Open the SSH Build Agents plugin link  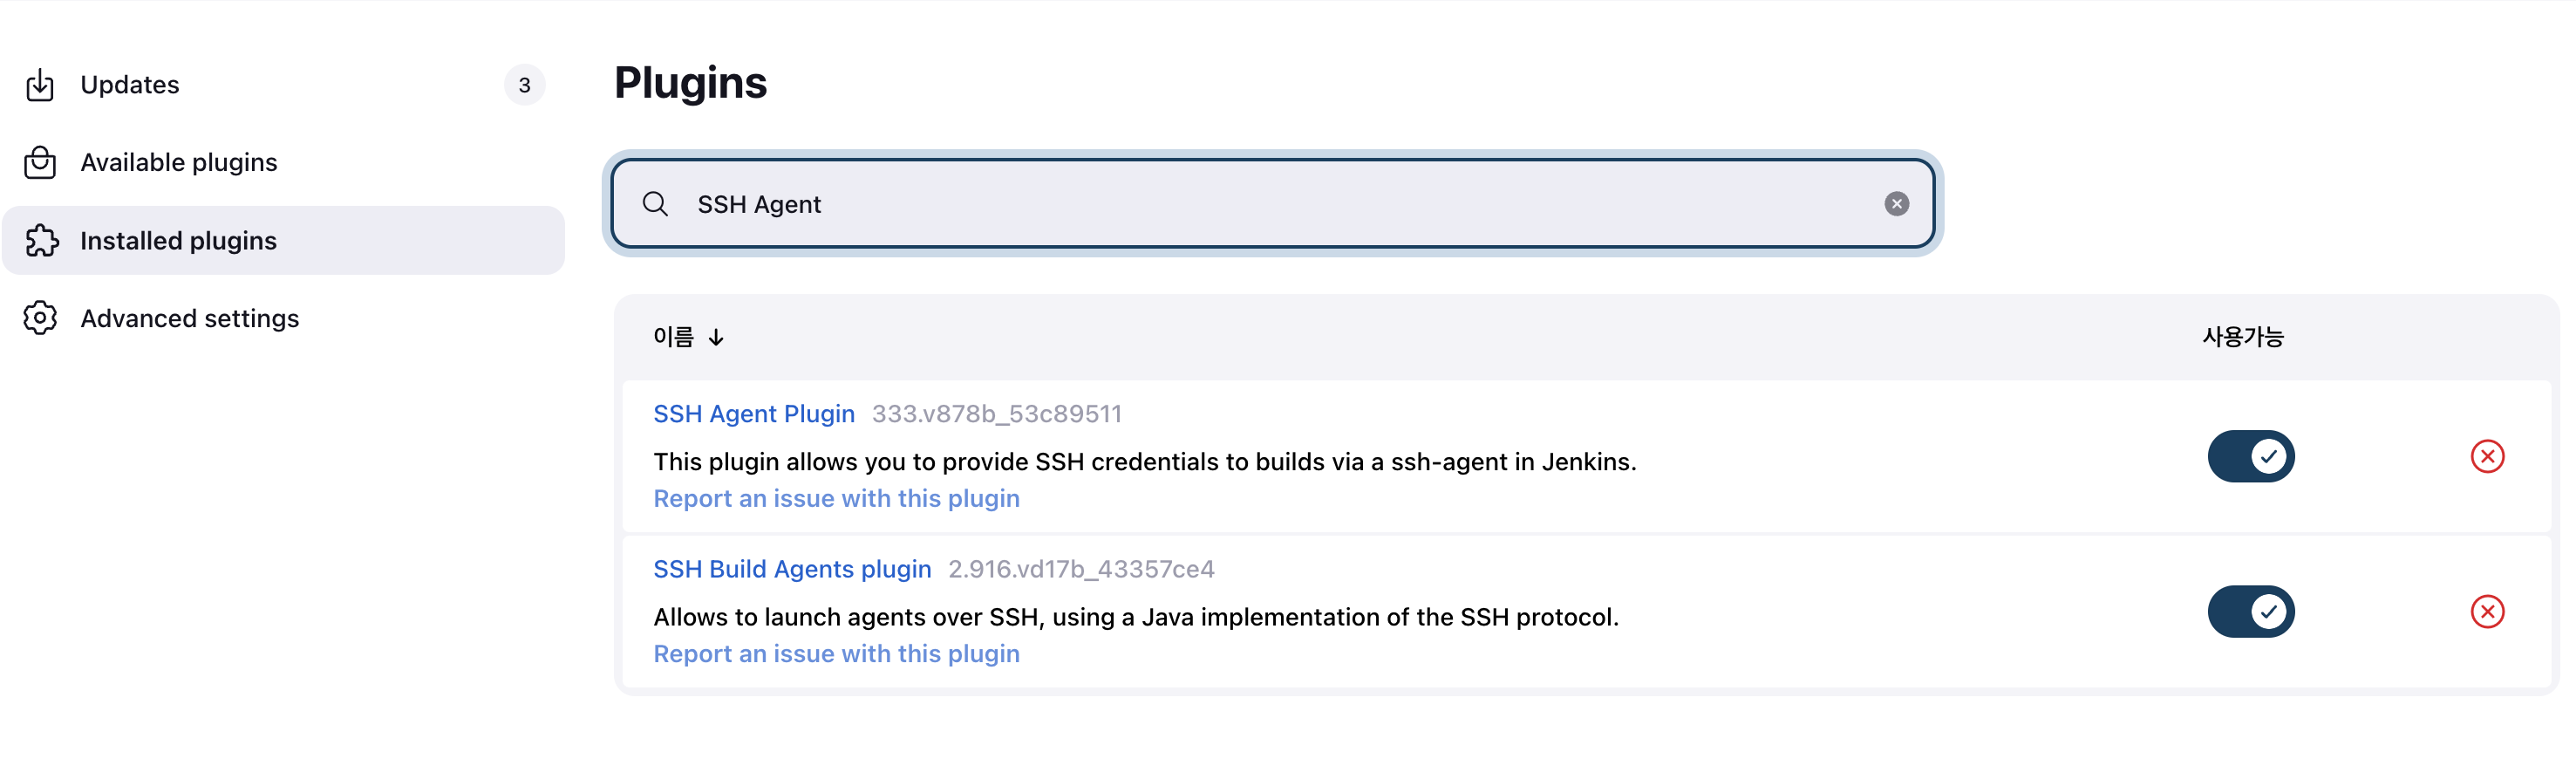pos(792,569)
